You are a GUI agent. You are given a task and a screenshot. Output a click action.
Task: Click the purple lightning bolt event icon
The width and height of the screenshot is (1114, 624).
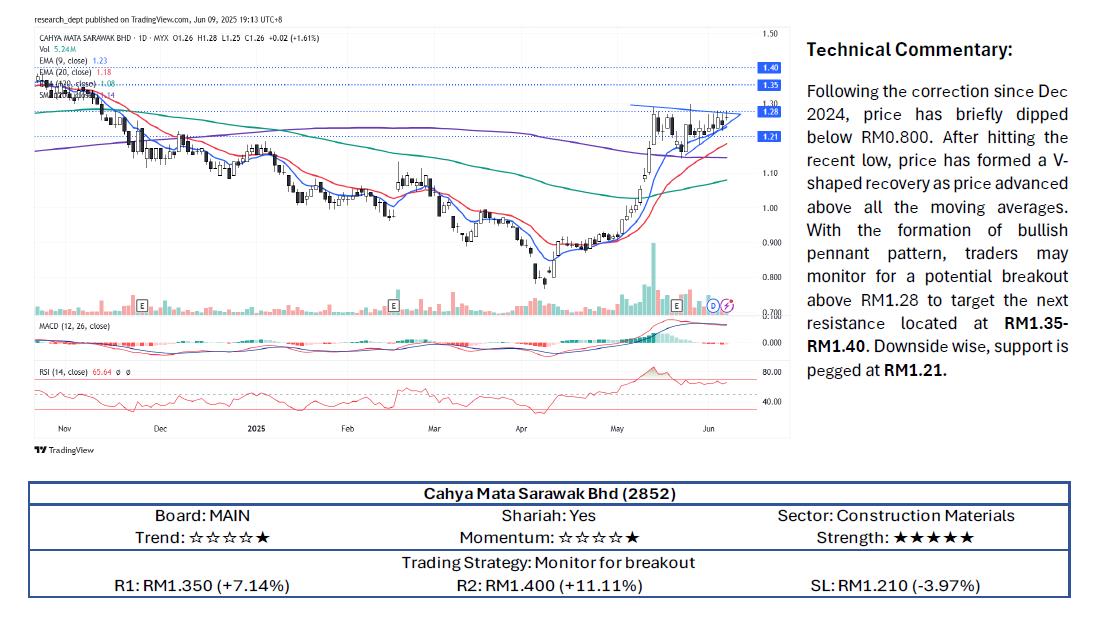727,306
